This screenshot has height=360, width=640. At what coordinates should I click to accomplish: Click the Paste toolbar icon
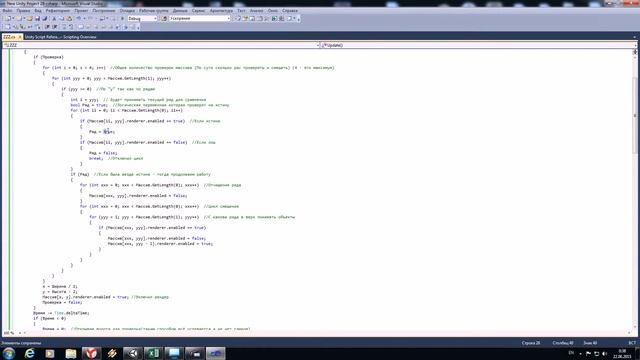click(x=69, y=18)
